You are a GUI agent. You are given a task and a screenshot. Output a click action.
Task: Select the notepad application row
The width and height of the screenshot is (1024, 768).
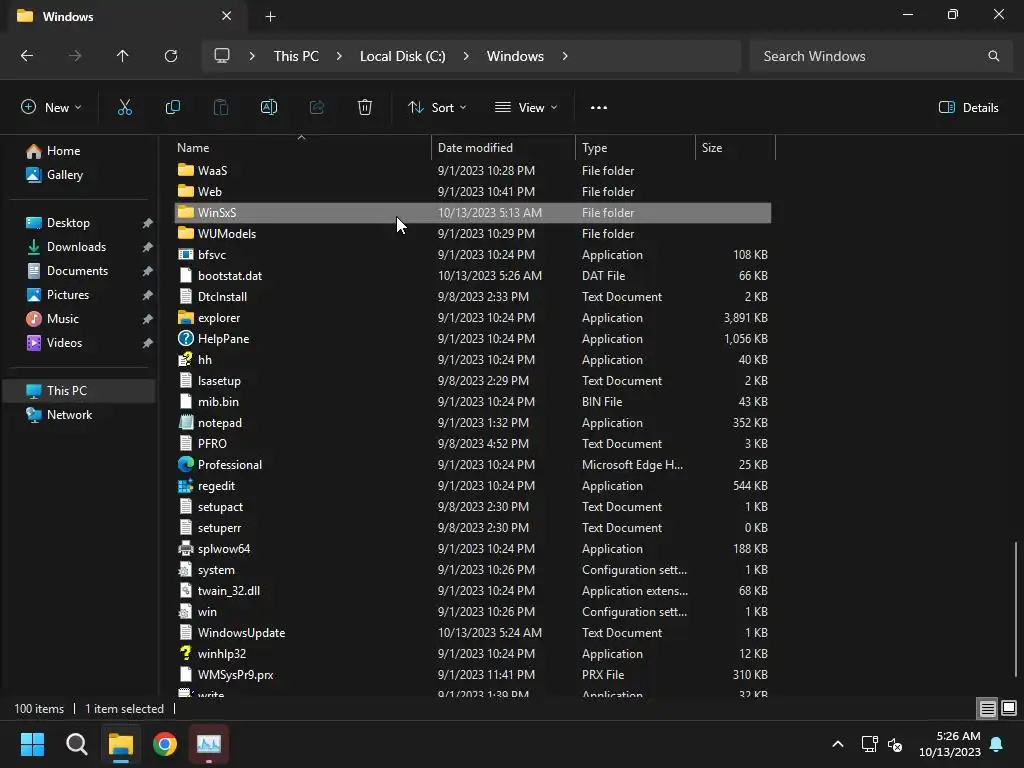(x=473, y=423)
